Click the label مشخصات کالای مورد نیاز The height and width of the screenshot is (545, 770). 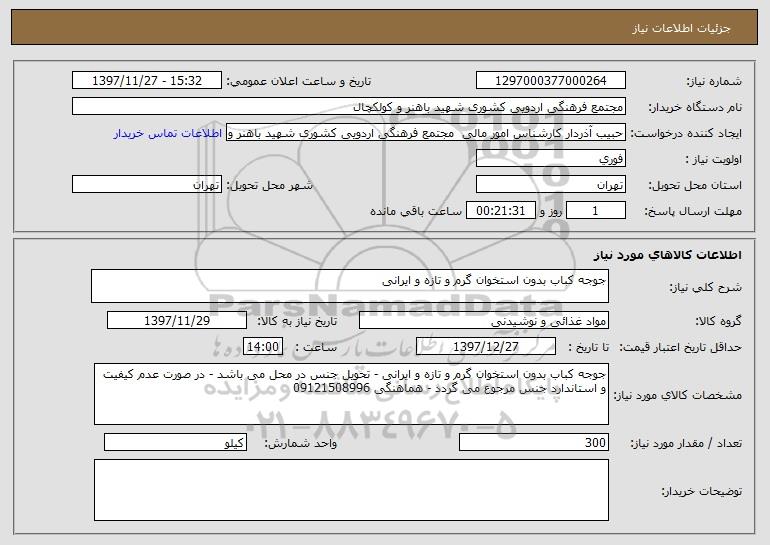pos(679,395)
